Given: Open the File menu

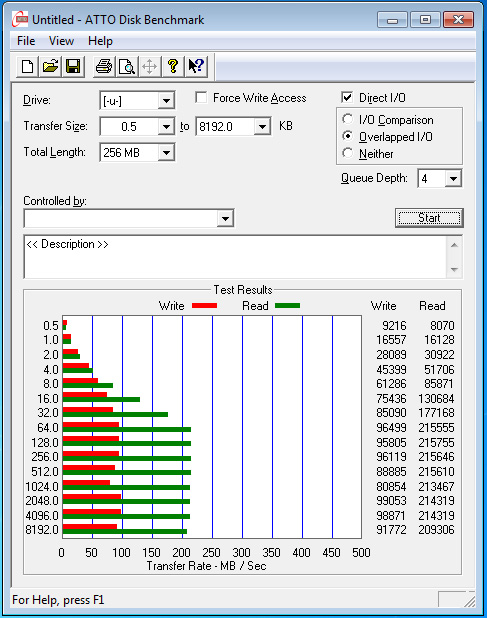Looking at the screenshot, I should (26, 41).
